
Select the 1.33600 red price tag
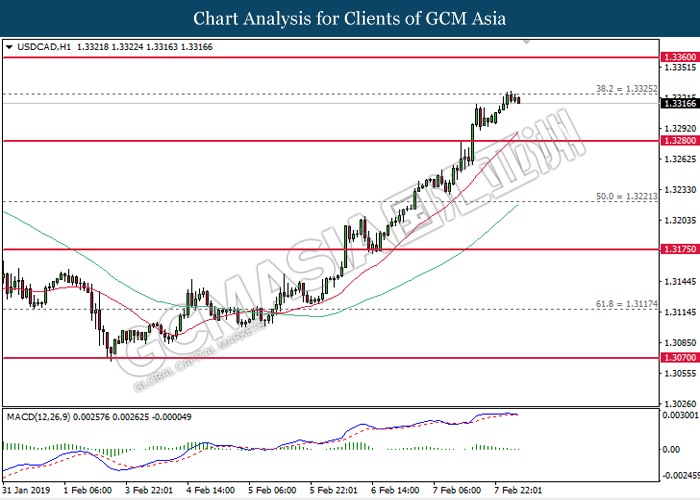pyautogui.click(x=679, y=58)
